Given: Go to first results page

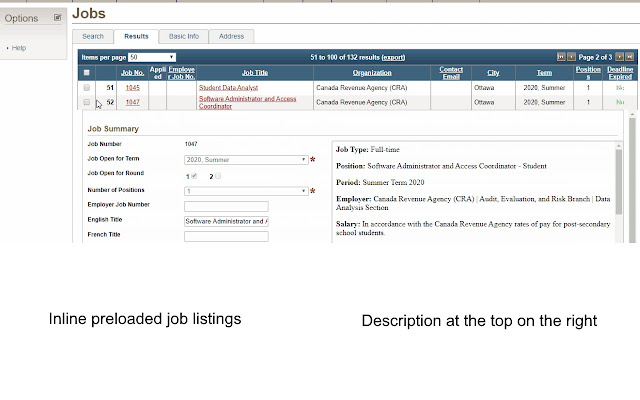Looking at the screenshot, I should (x=561, y=57).
